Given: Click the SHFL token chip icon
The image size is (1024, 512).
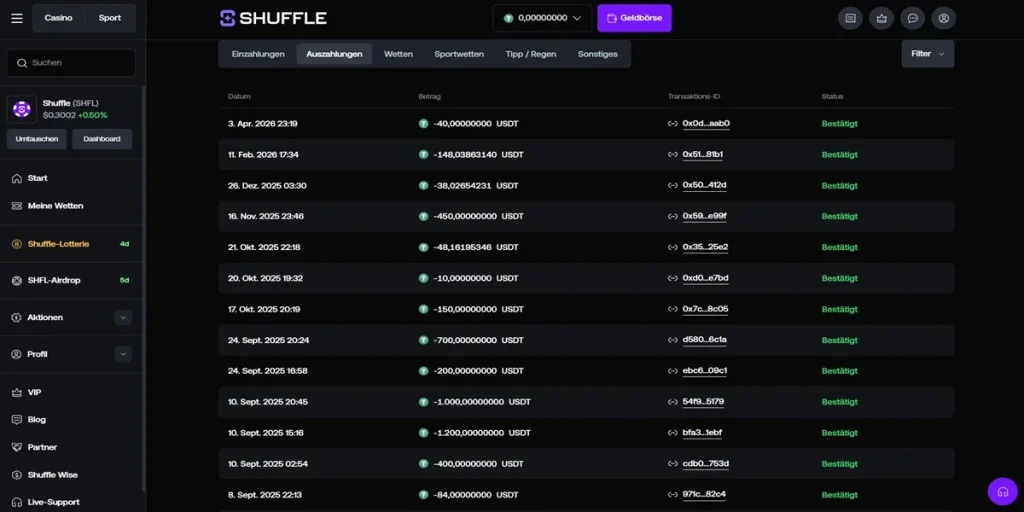Looking at the screenshot, I should coord(22,109).
